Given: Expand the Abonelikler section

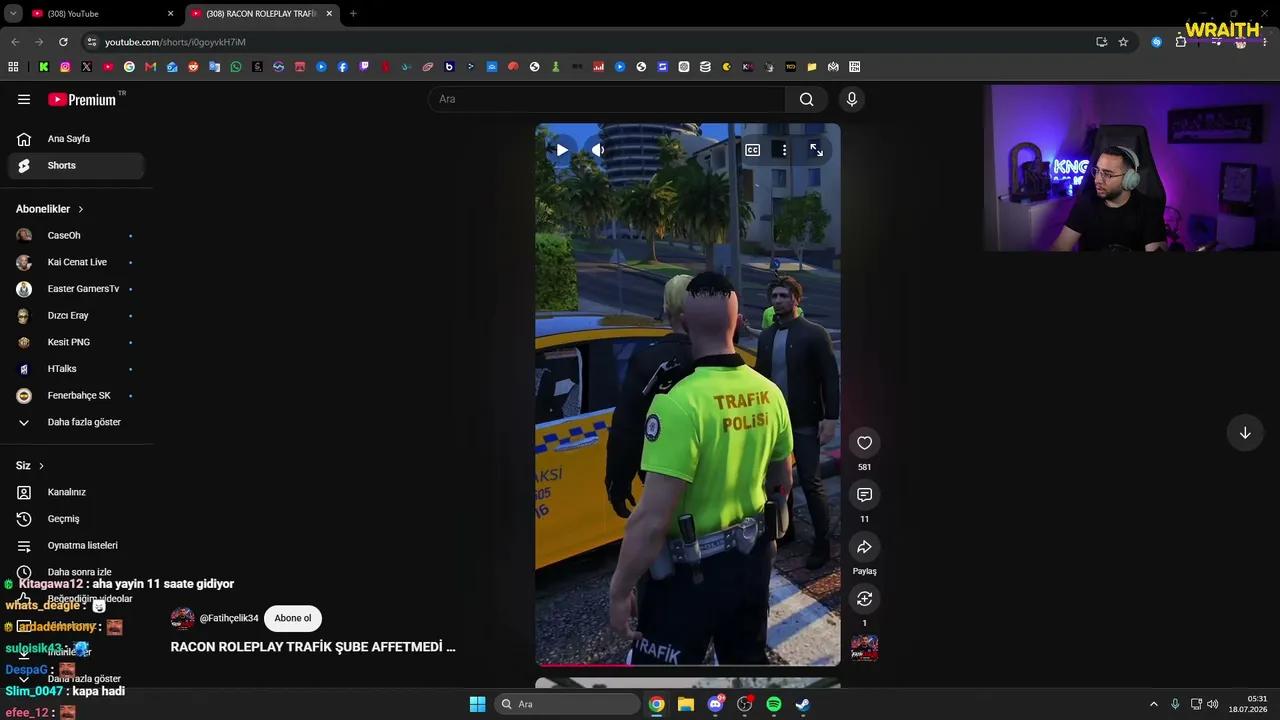Looking at the screenshot, I should 50,209.
